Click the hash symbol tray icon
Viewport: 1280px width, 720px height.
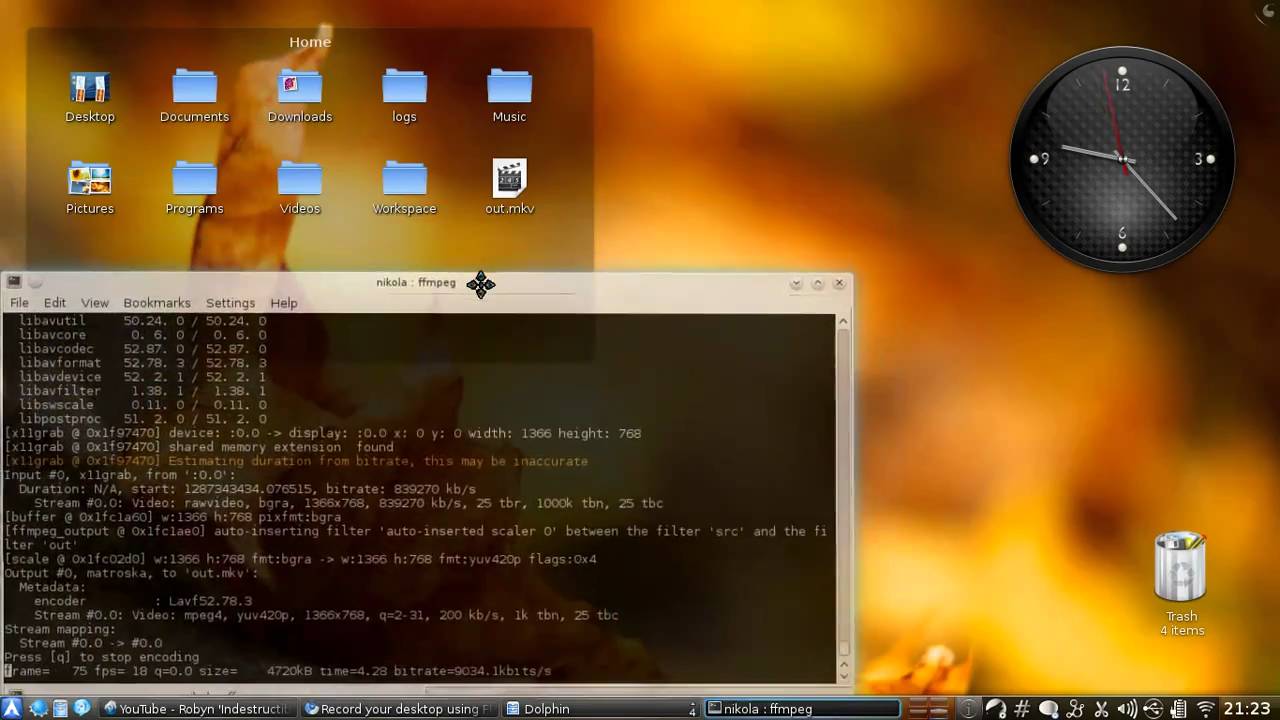tap(1022, 709)
